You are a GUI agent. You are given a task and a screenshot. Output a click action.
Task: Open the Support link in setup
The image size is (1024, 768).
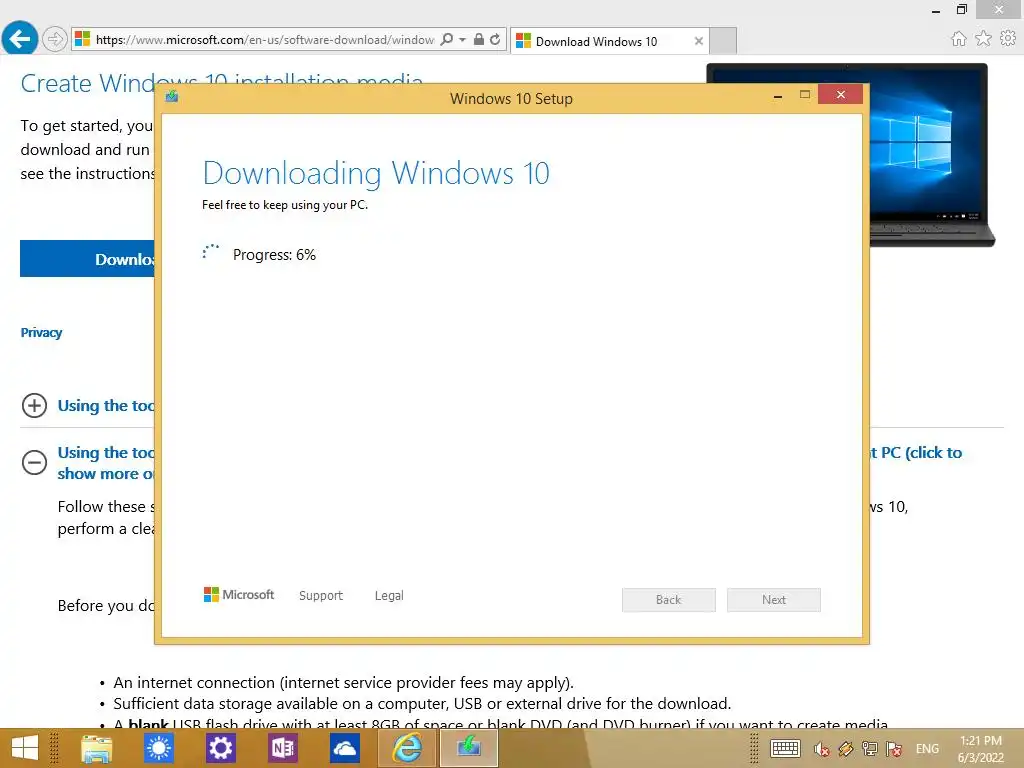(x=321, y=596)
